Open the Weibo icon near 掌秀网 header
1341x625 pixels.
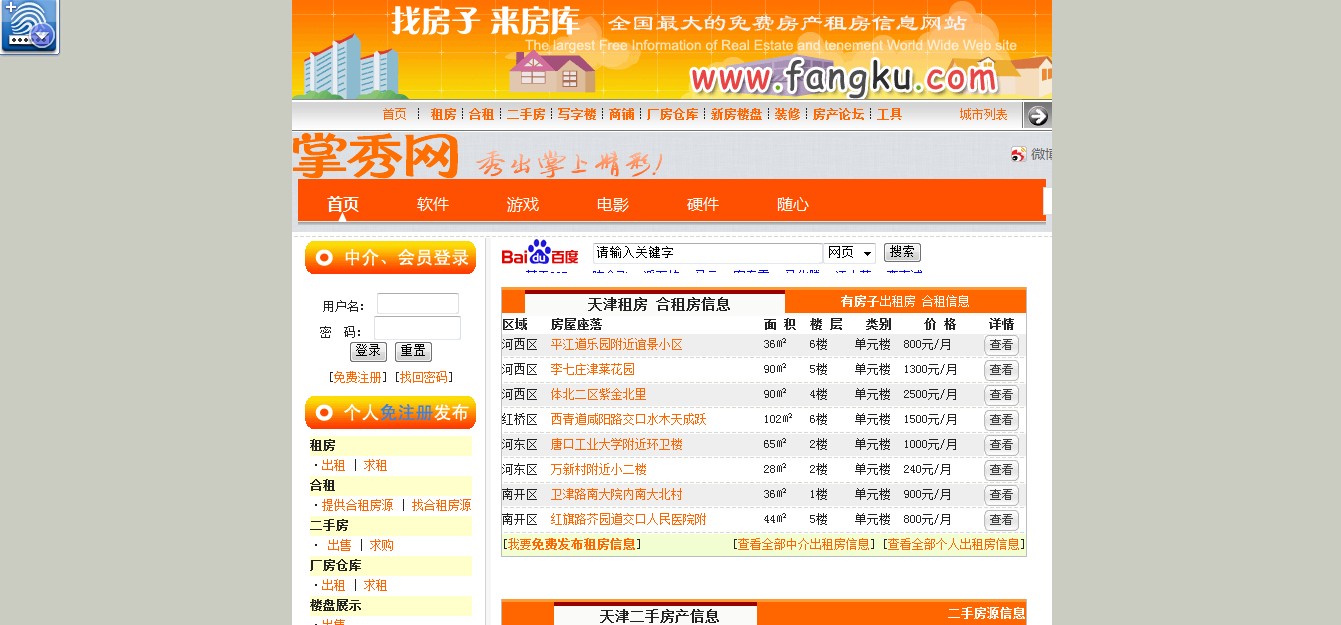pyautogui.click(x=1018, y=154)
